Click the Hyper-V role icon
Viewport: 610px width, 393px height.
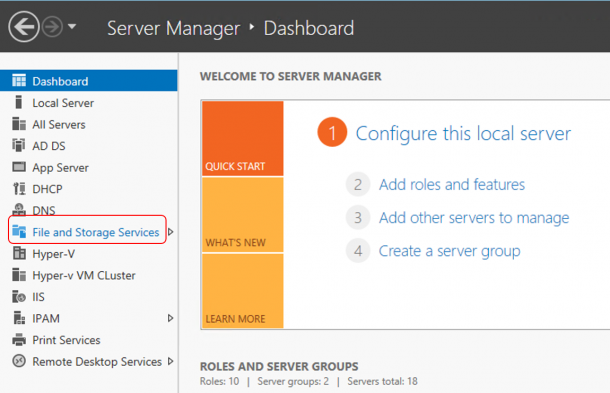point(19,253)
